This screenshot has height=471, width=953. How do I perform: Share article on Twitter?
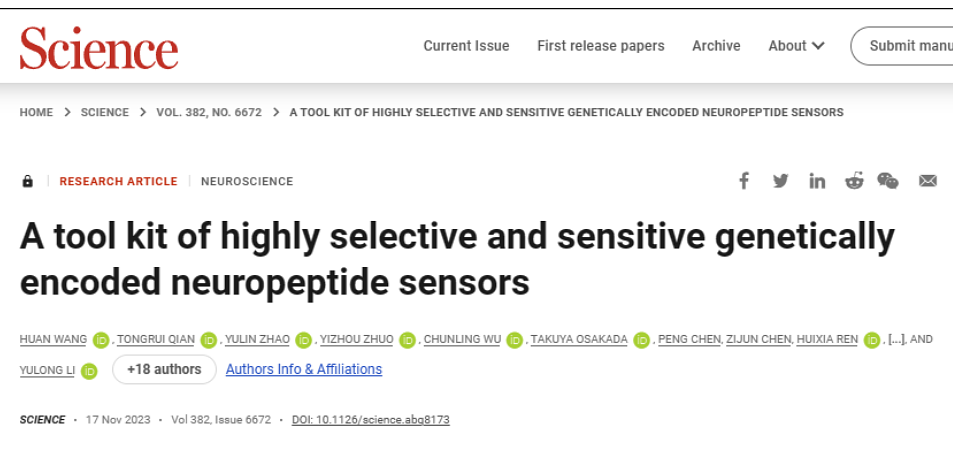(781, 181)
